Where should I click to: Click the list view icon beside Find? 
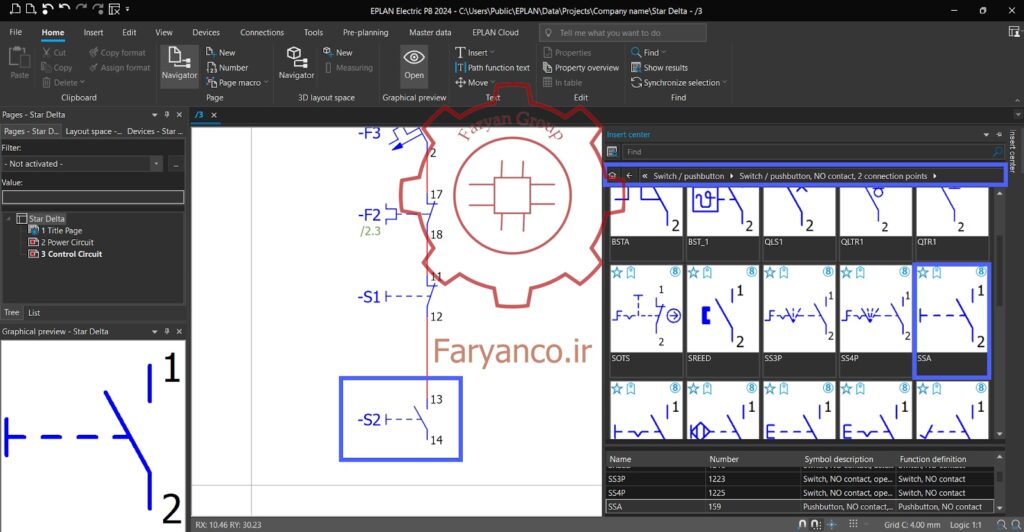point(612,151)
